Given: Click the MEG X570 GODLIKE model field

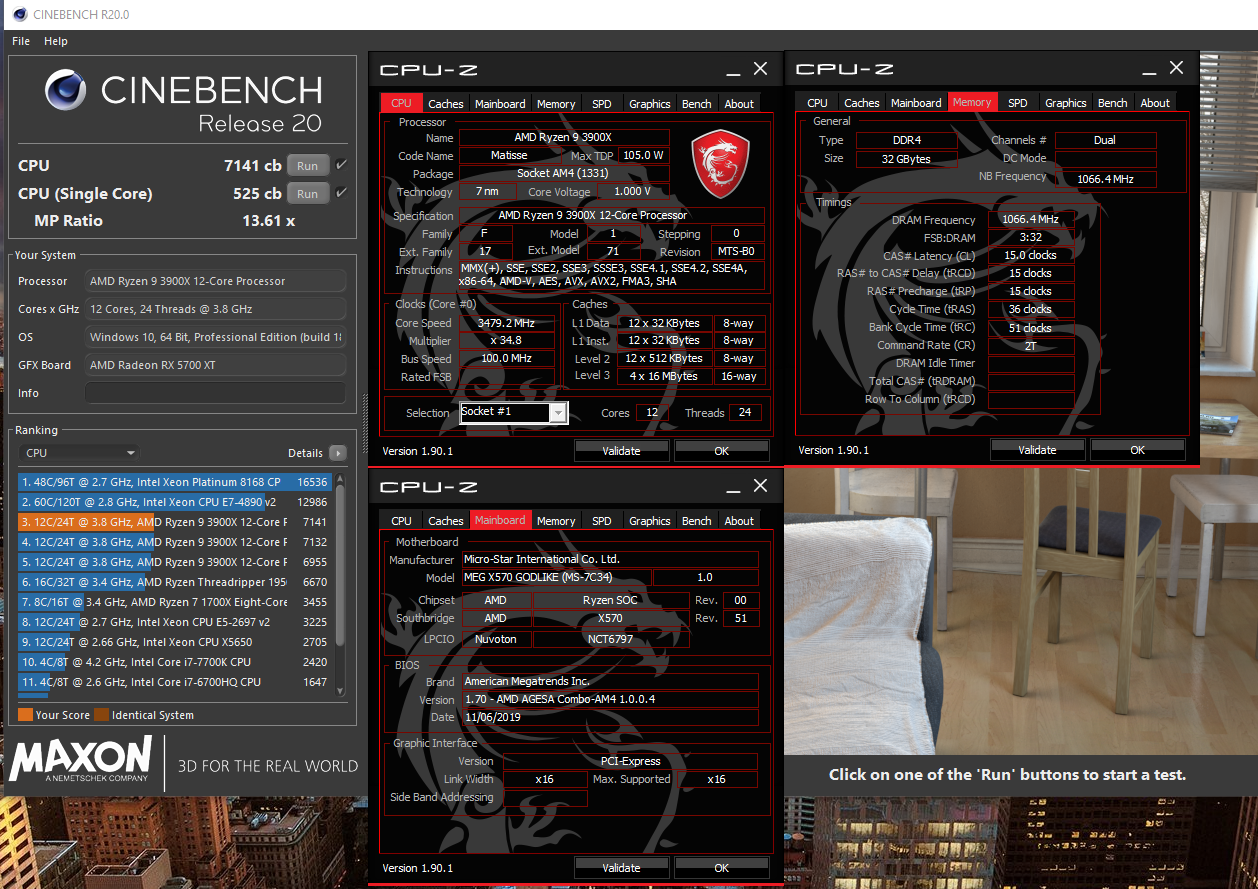Looking at the screenshot, I should coord(556,578).
